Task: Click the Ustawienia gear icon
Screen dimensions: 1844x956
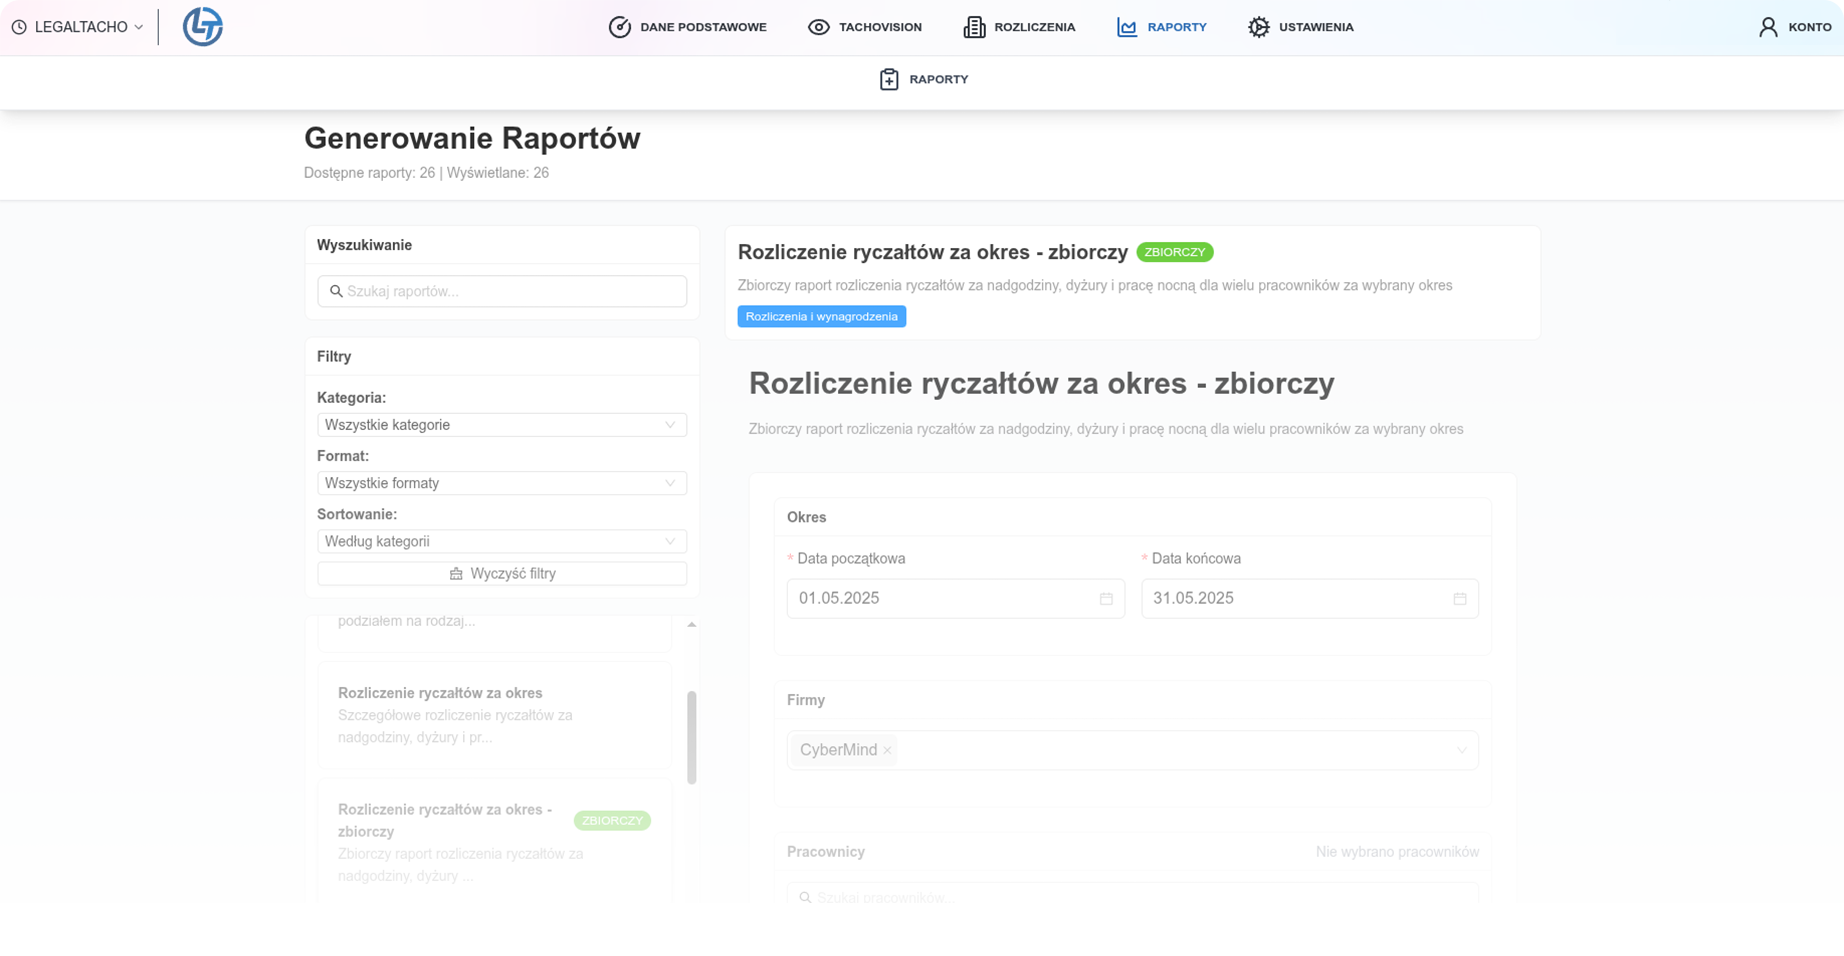Action: (1258, 27)
